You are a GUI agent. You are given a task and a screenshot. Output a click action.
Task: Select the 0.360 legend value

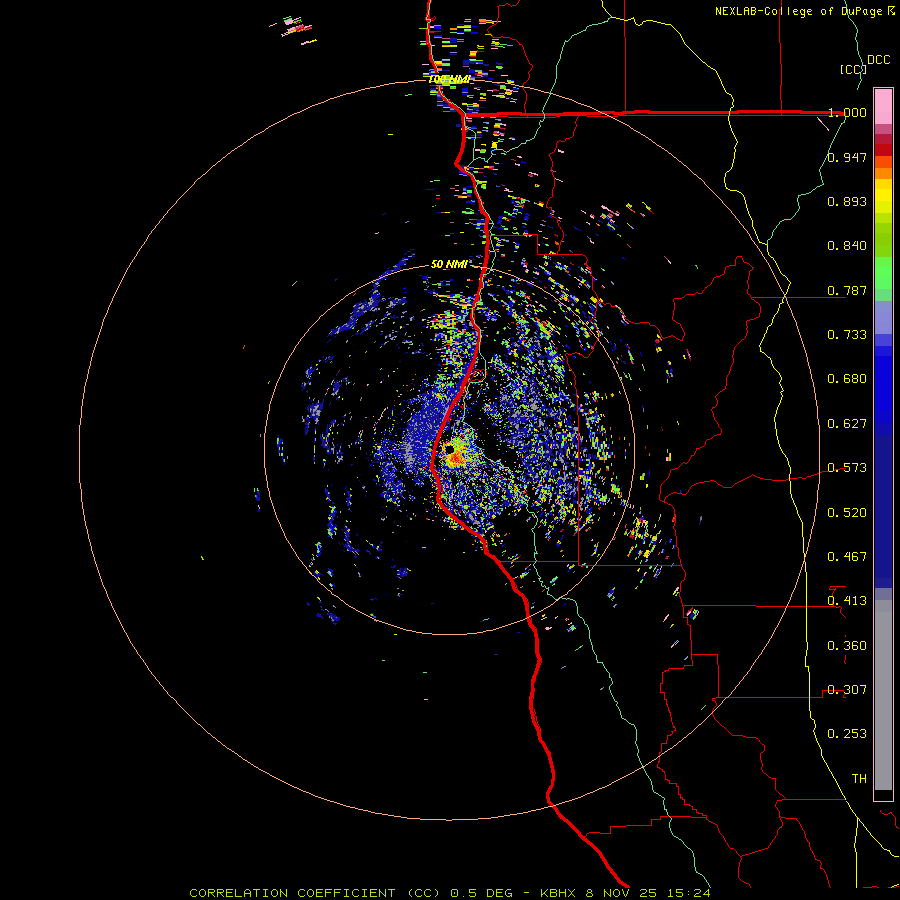tap(847, 646)
